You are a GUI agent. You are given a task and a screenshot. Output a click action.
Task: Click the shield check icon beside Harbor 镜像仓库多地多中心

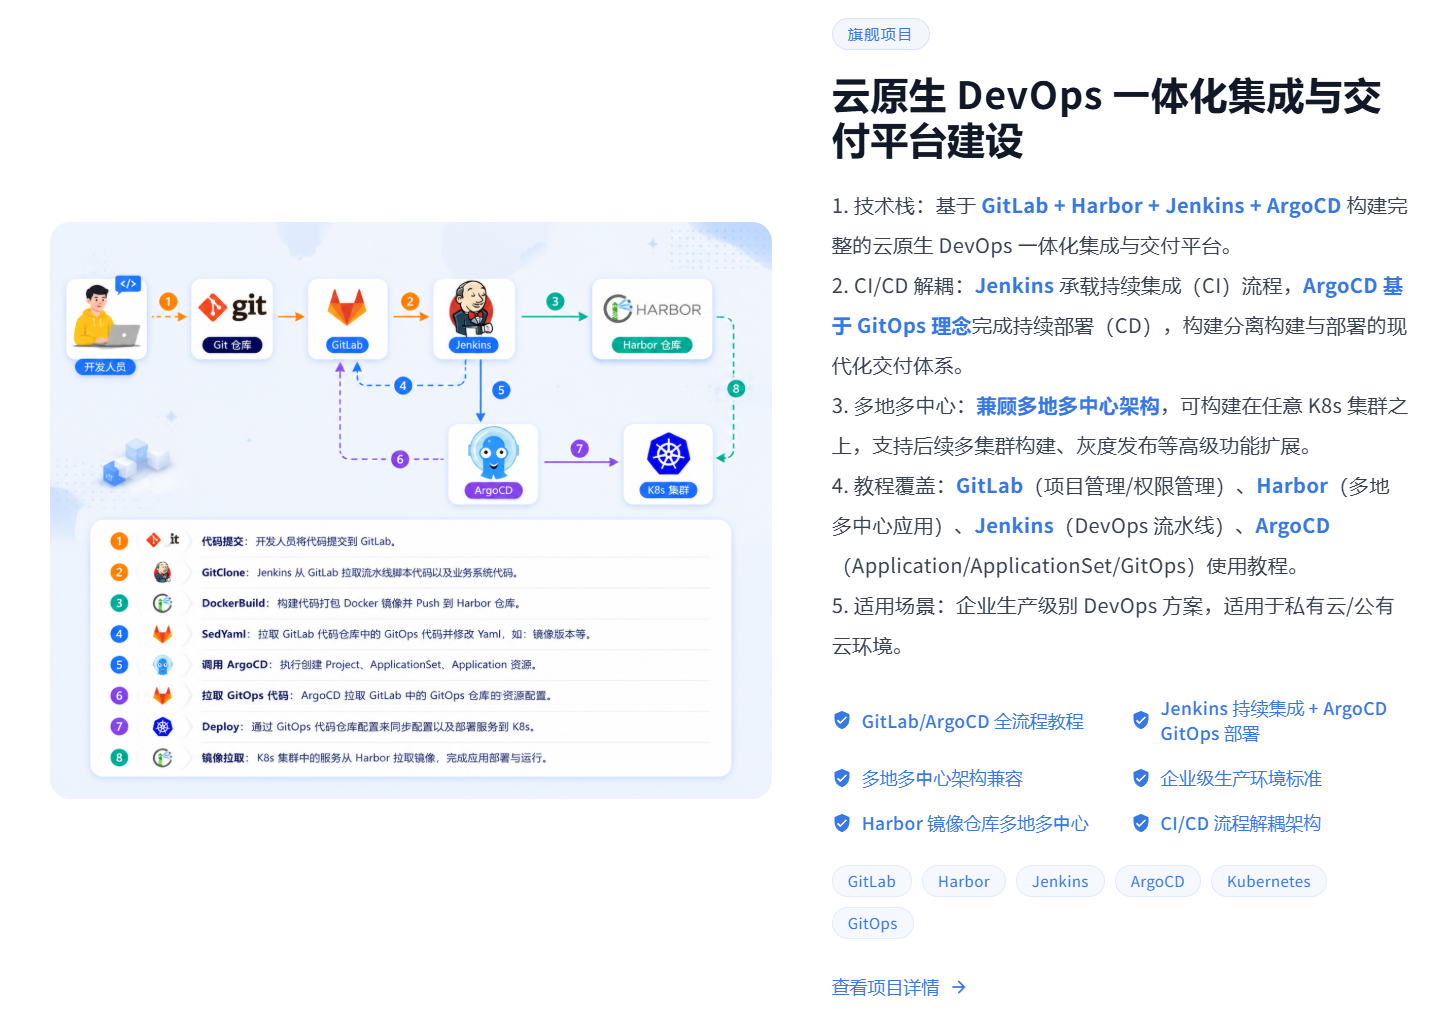point(842,823)
